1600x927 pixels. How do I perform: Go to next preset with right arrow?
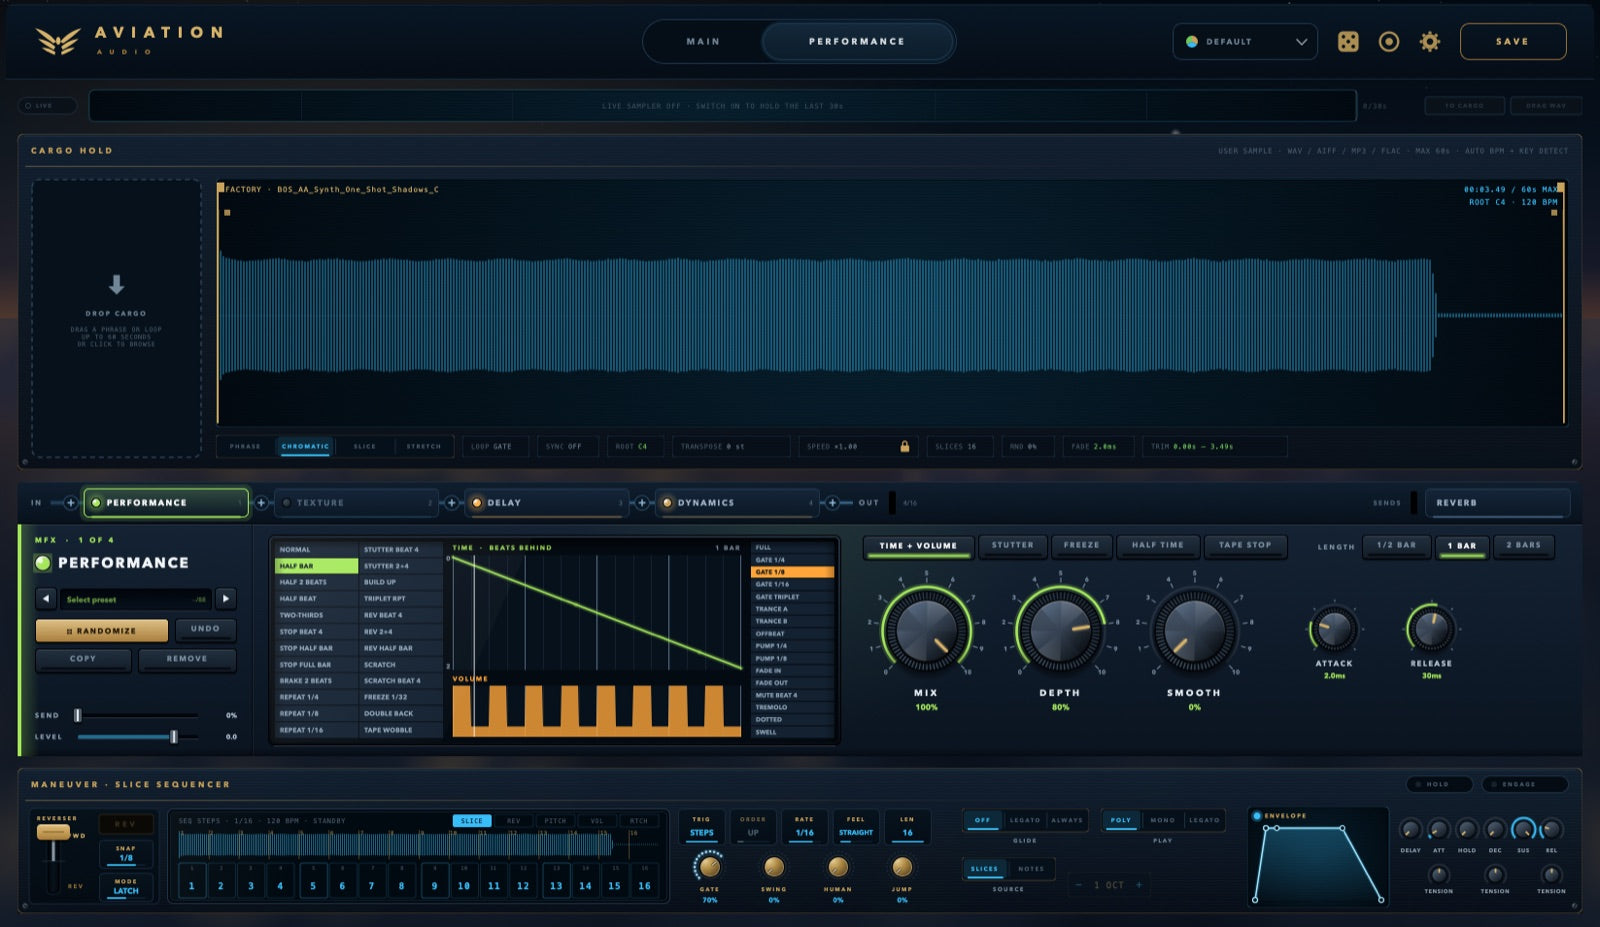[x=226, y=599]
